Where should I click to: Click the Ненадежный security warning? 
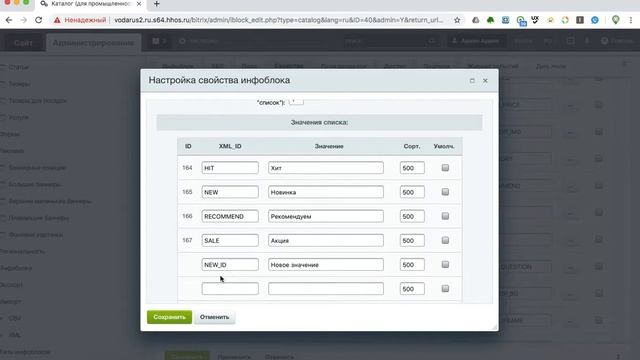(80, 20)
